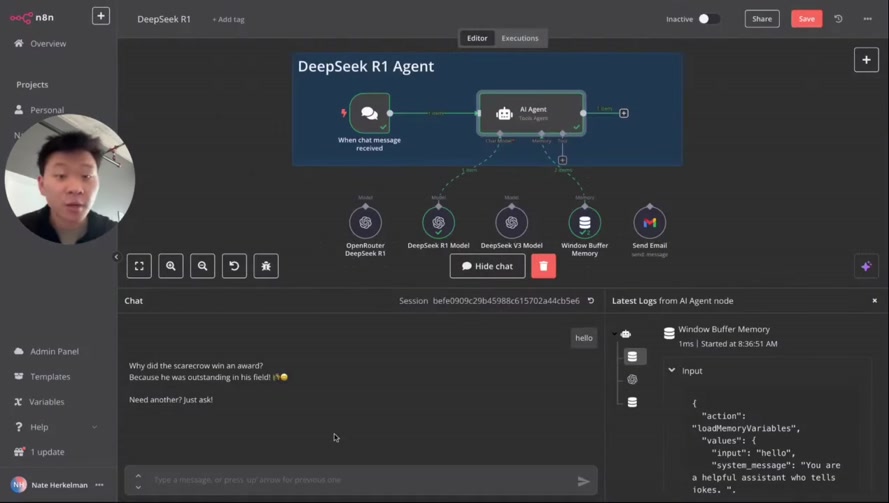Select the AI Agent node
Screen dimensions: 889x503
(x=531, y=113)
